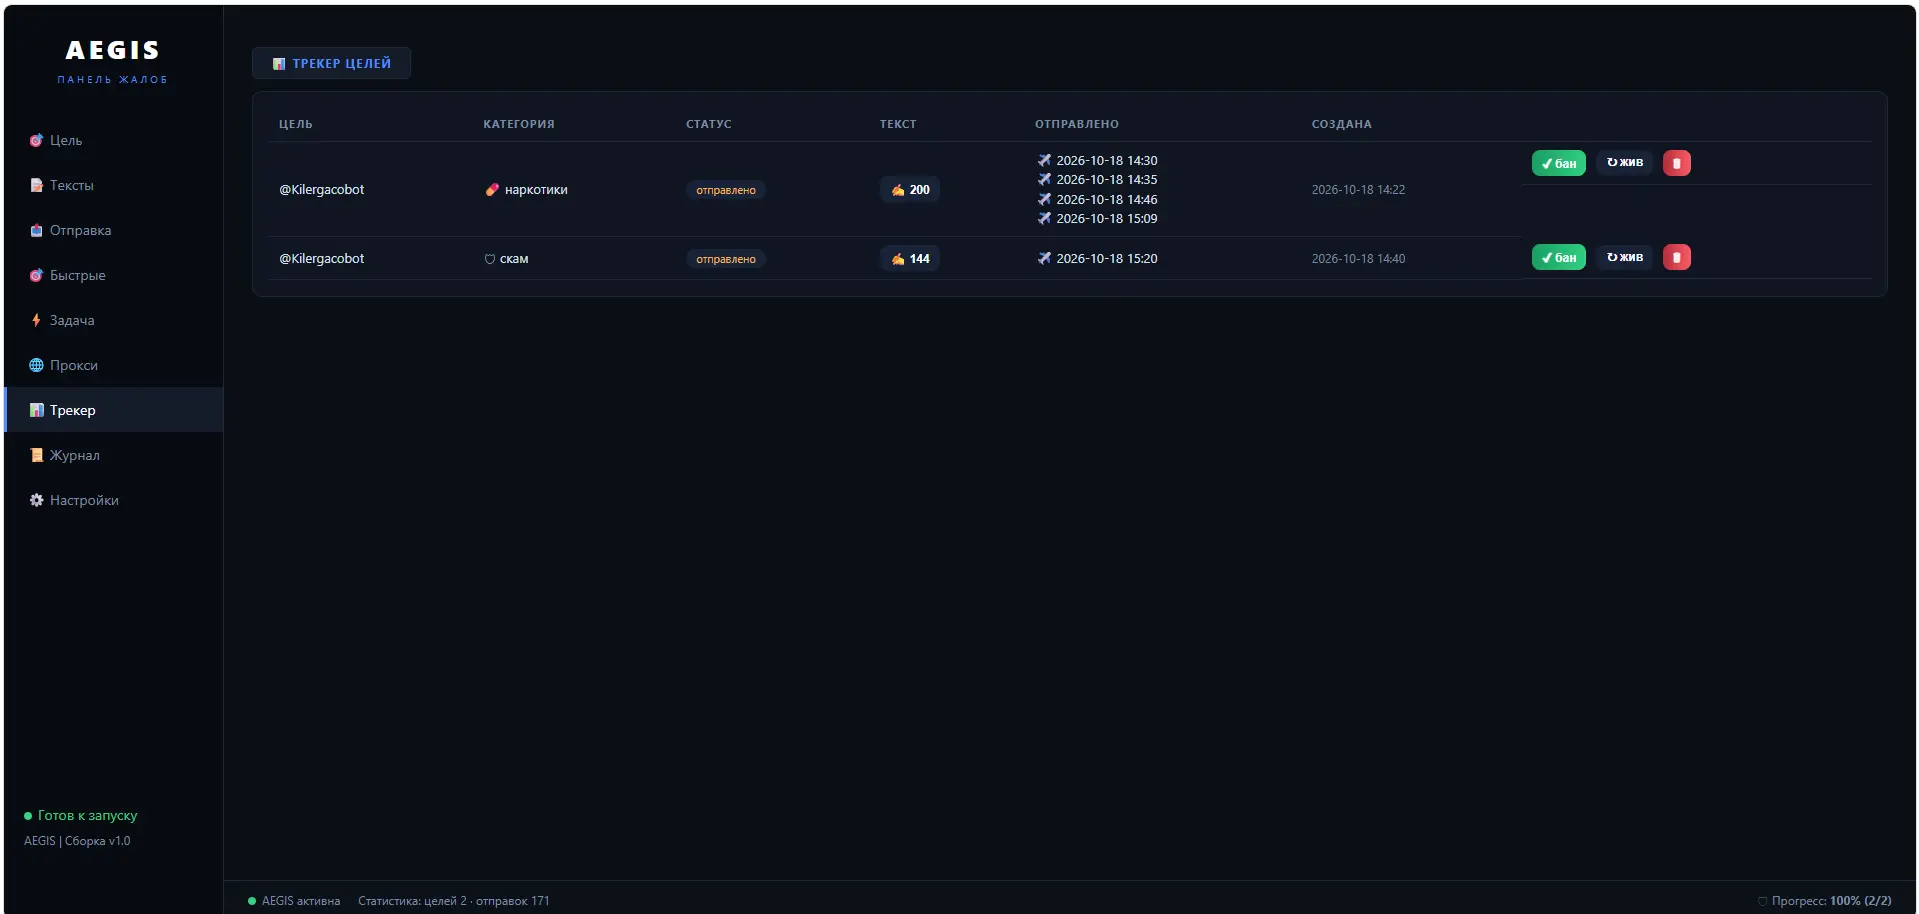Click отправлено status in the наркотики row
This screenshot has width=1919, height=914.
click(x=726, y=190)
